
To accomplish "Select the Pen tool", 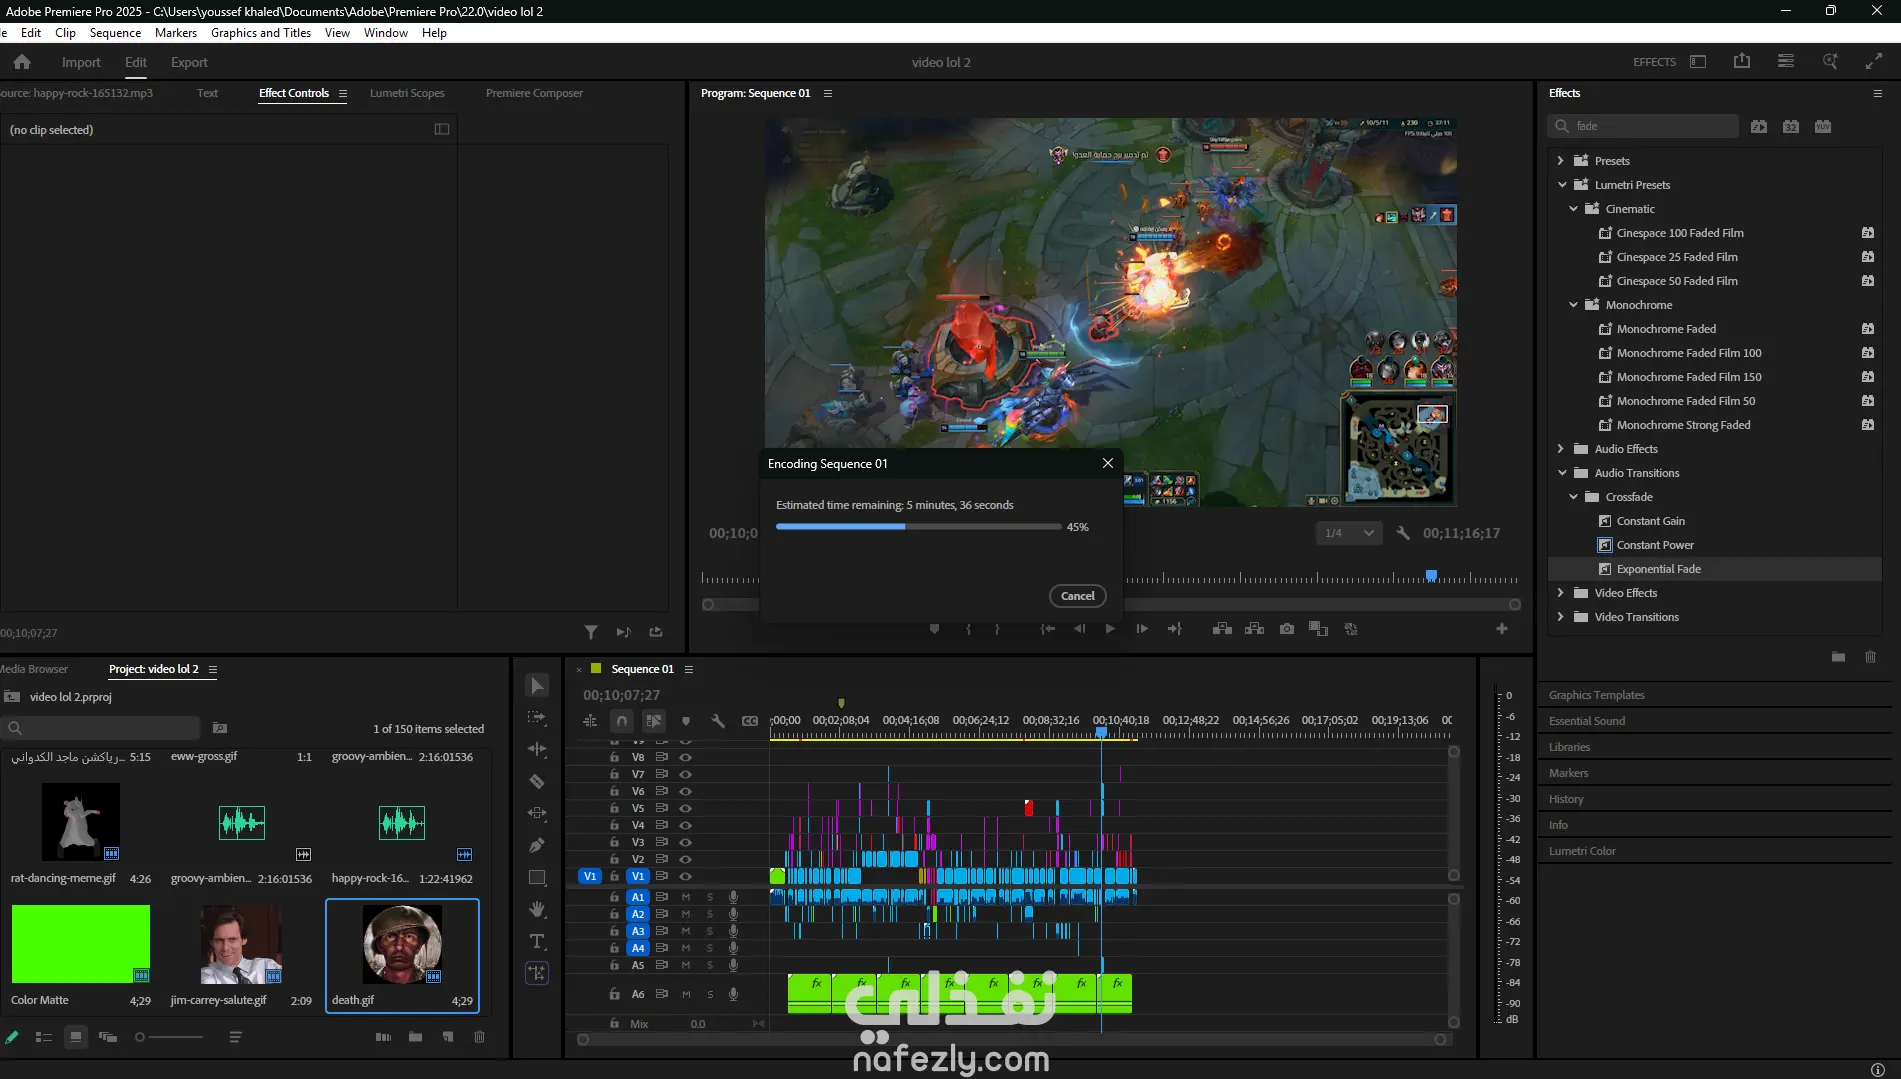I will click(537, 845).
